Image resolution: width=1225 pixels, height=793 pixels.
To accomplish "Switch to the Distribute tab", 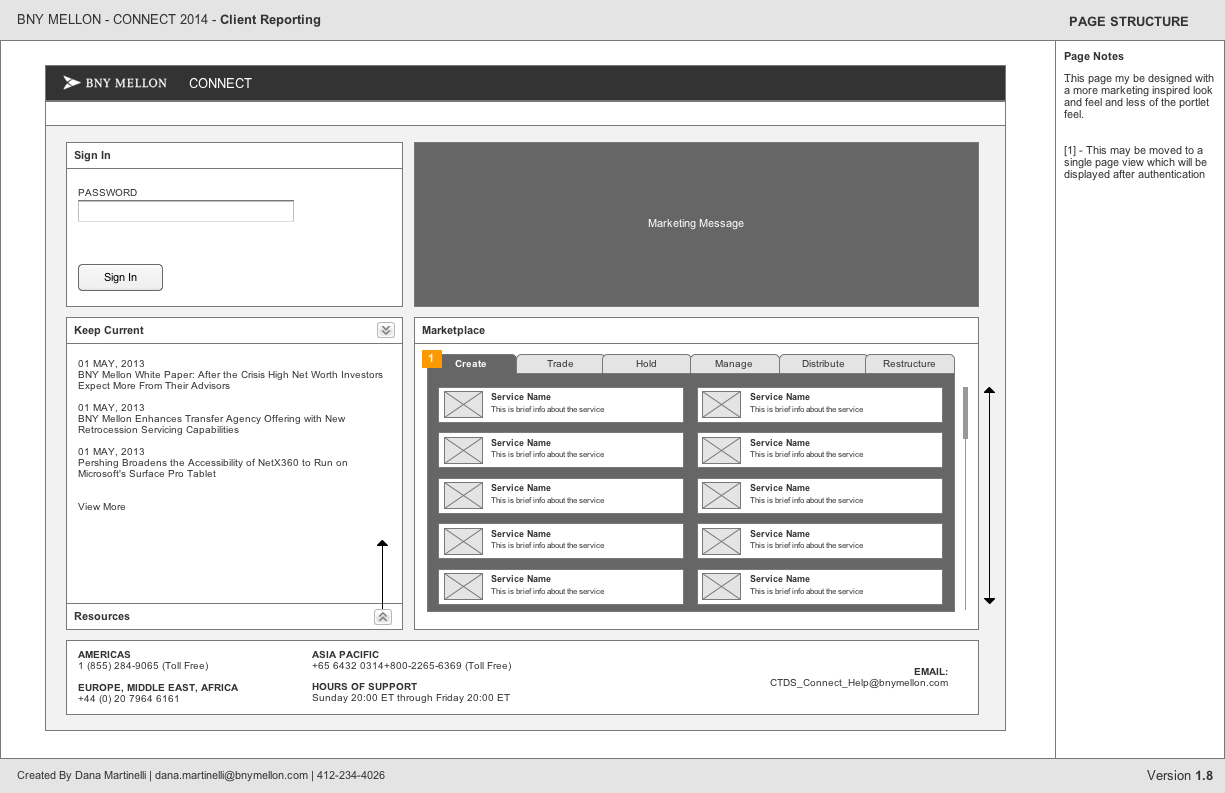I will coord(823,364).
